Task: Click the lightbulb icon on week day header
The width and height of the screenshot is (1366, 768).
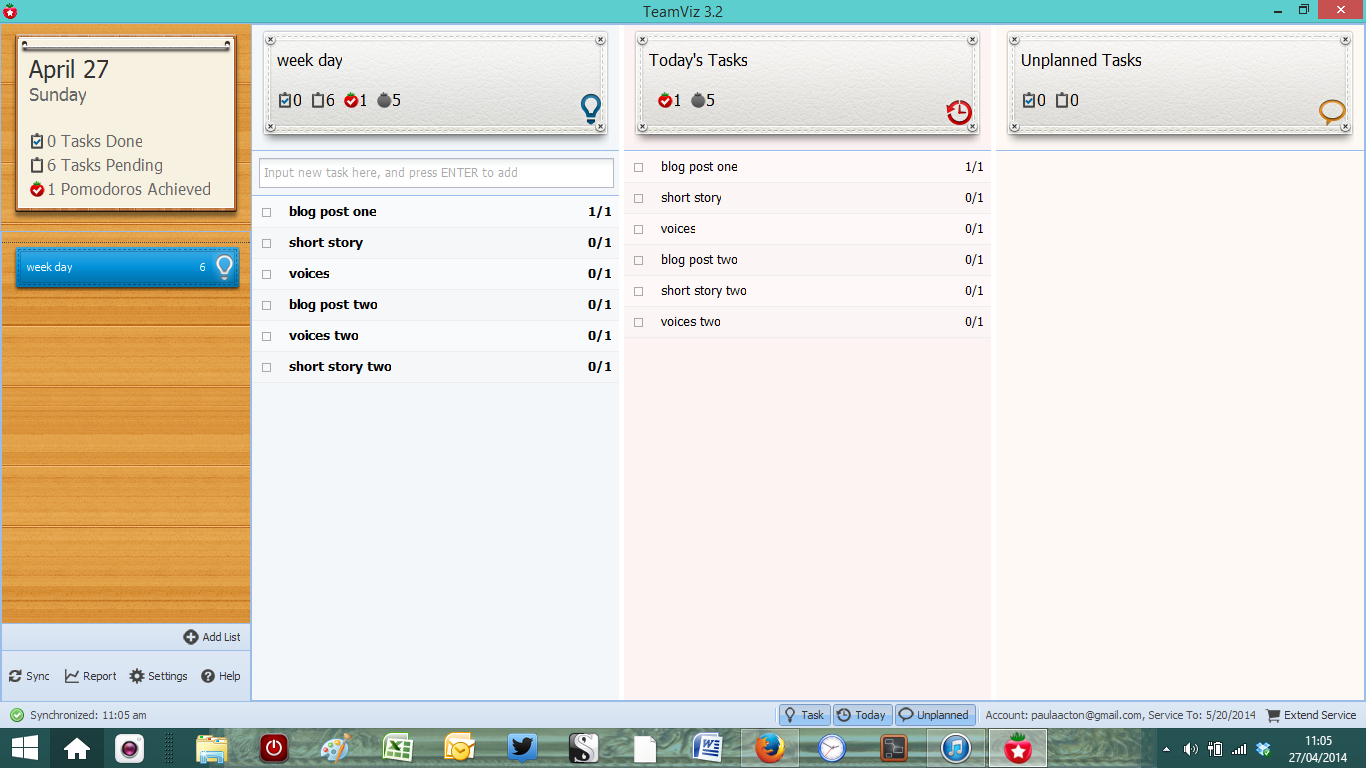Action: click(x=591, y=108)
